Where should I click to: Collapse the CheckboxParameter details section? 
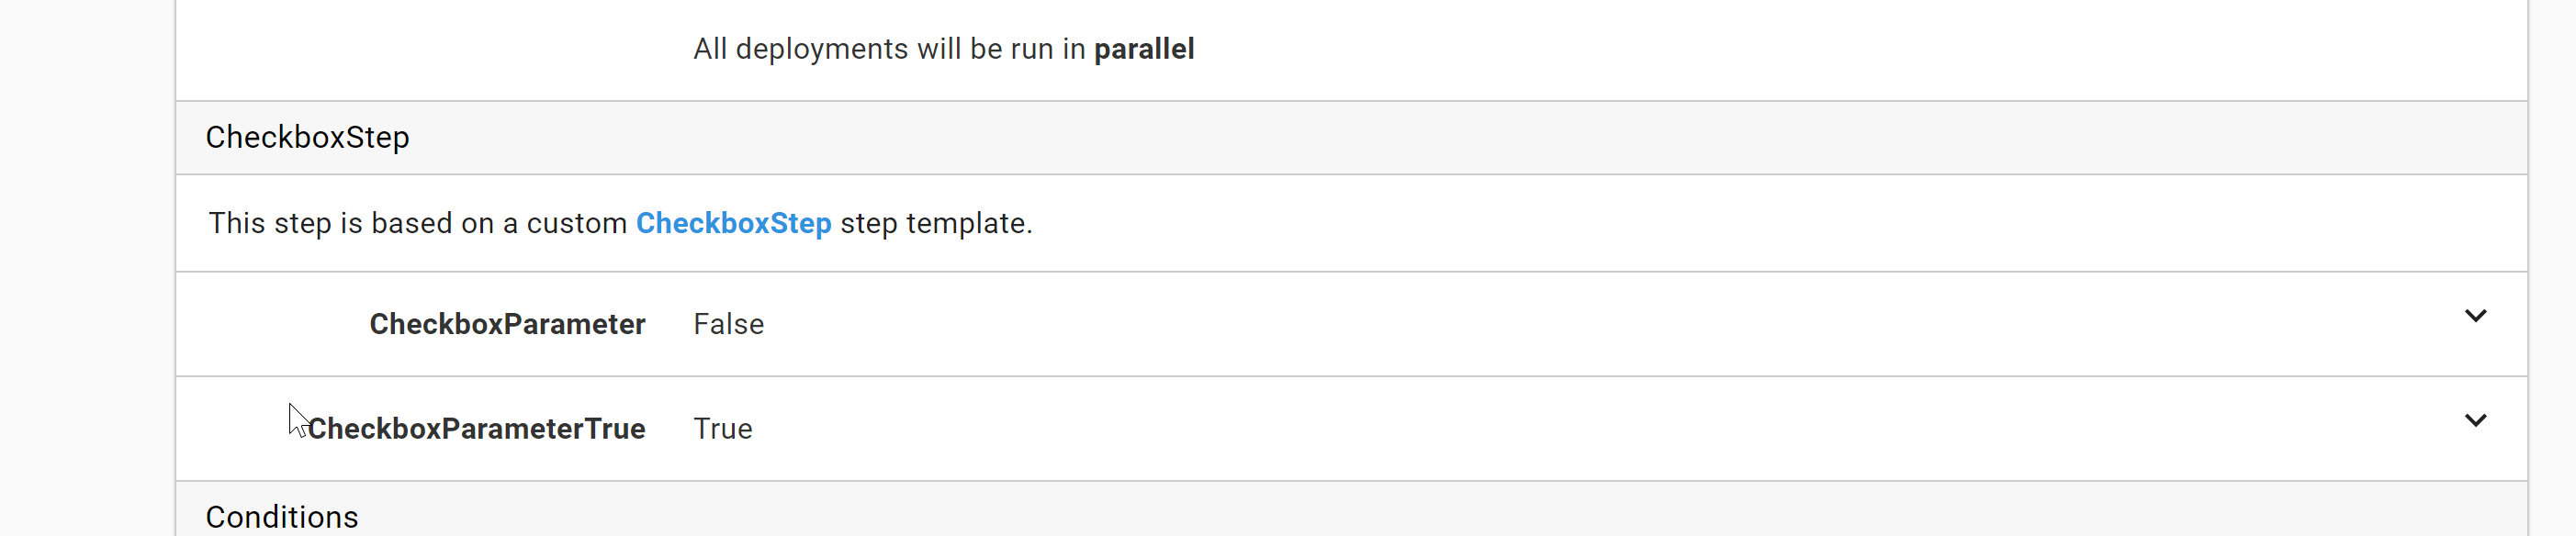click(x=2476, y=316)
